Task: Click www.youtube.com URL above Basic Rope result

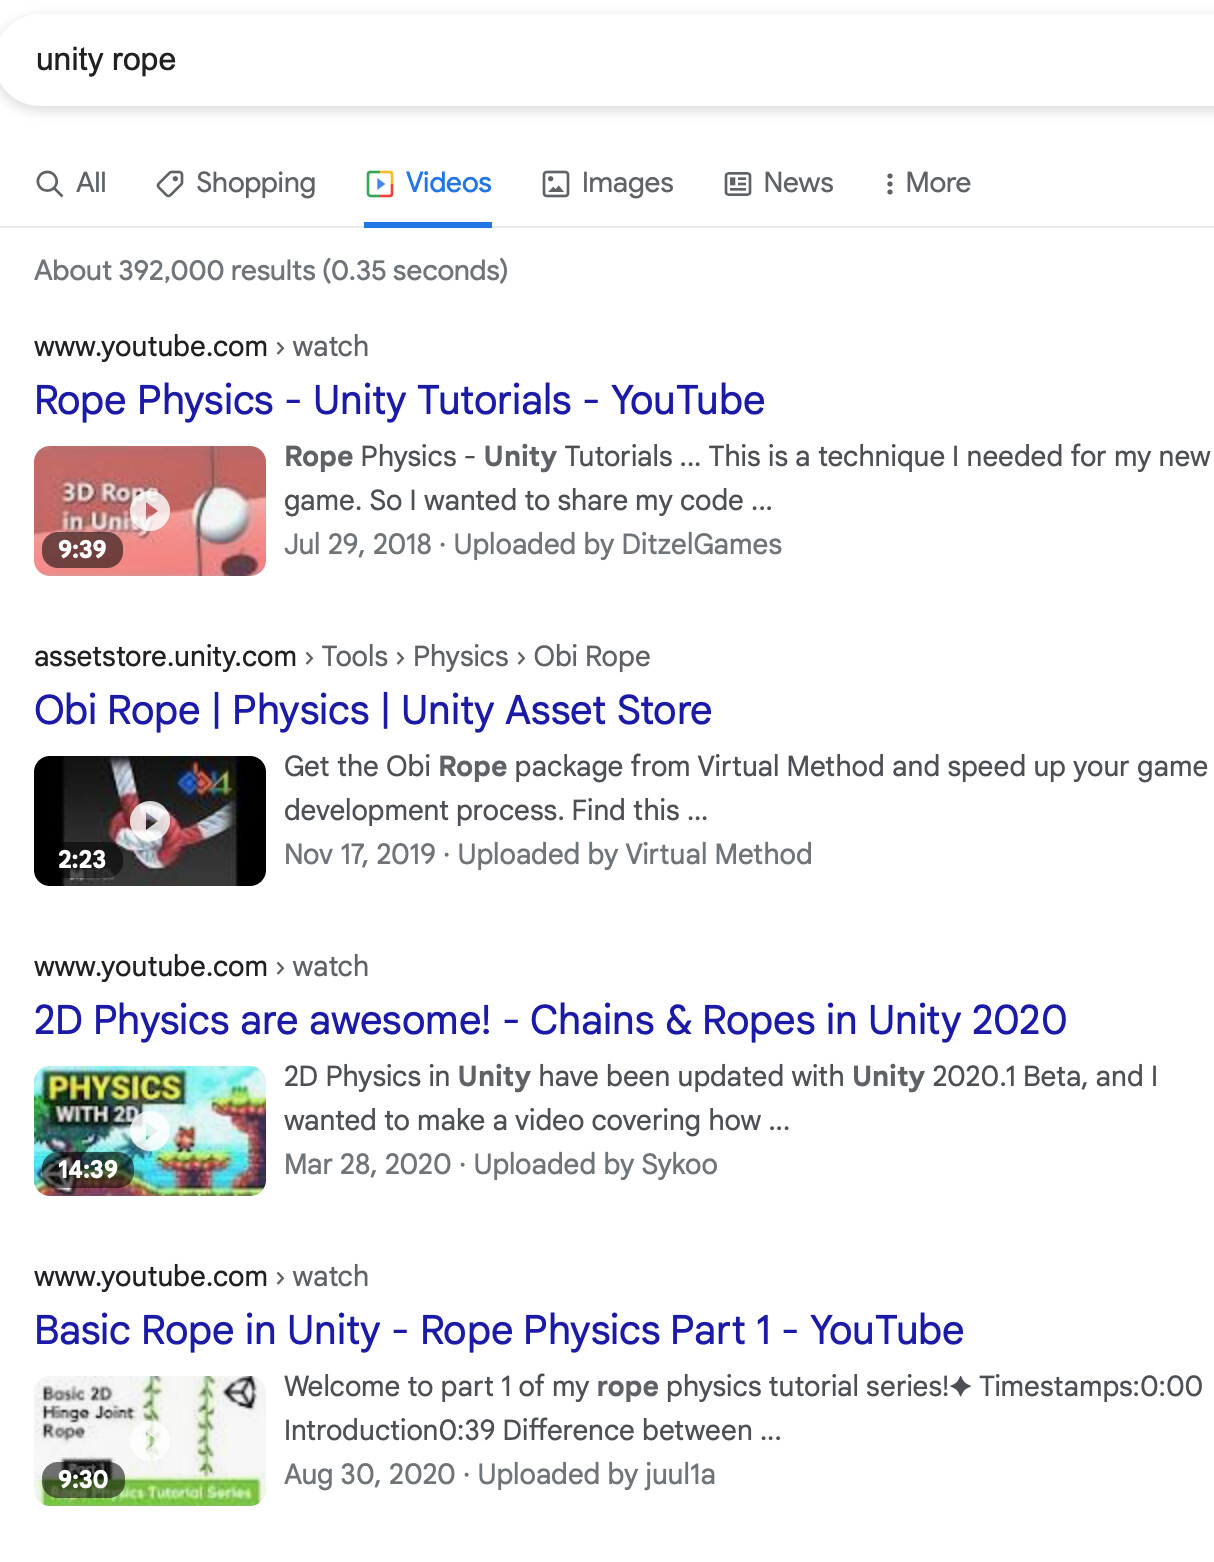Action: tap(201, 1277)
